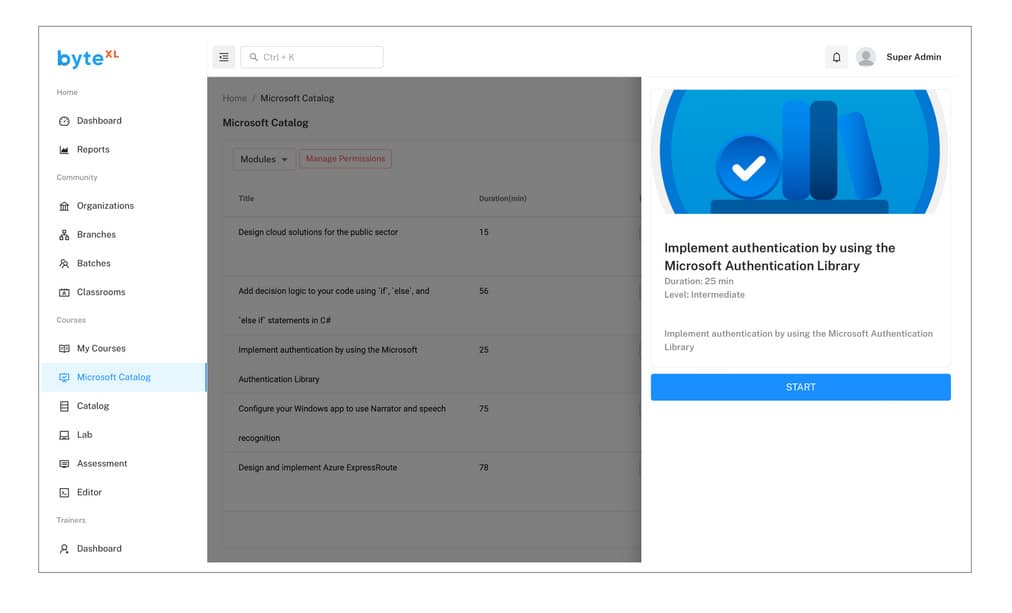Click the Home section Dashboard gauge icon
The height and width of the screenshot is (613, 1012).
[64, 121]
